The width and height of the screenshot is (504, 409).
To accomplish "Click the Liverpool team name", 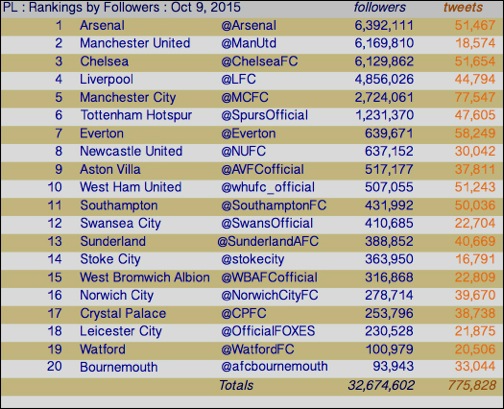I will point(107,79).
